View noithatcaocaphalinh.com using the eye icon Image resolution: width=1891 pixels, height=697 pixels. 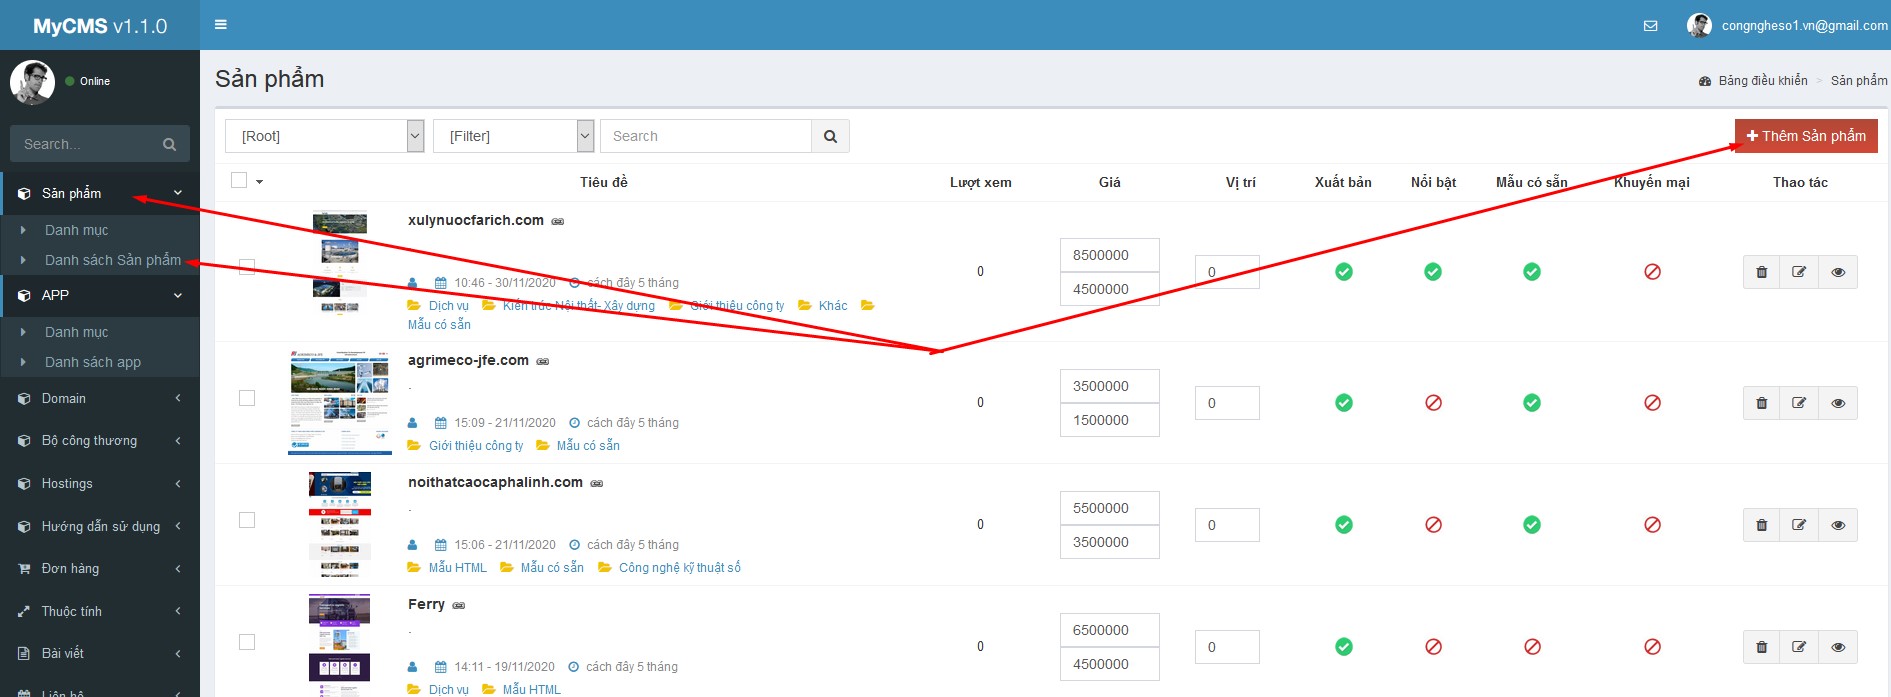click(x=1837, y=525)
